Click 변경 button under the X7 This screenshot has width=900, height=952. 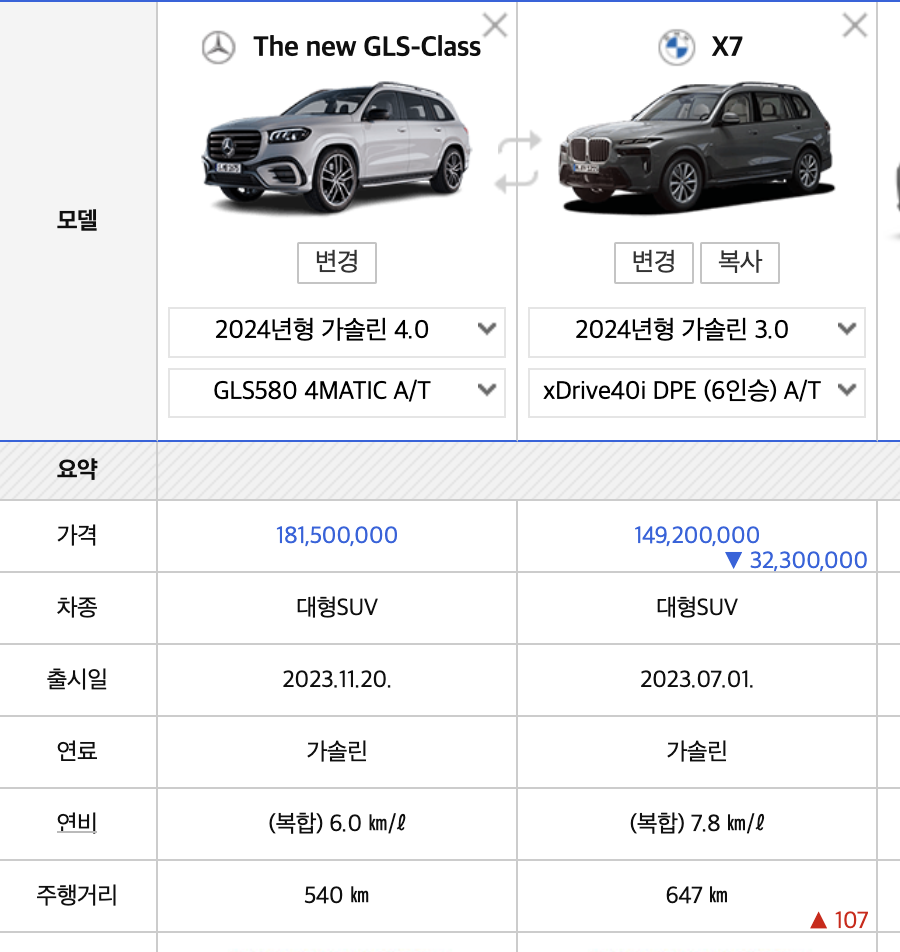653,262
